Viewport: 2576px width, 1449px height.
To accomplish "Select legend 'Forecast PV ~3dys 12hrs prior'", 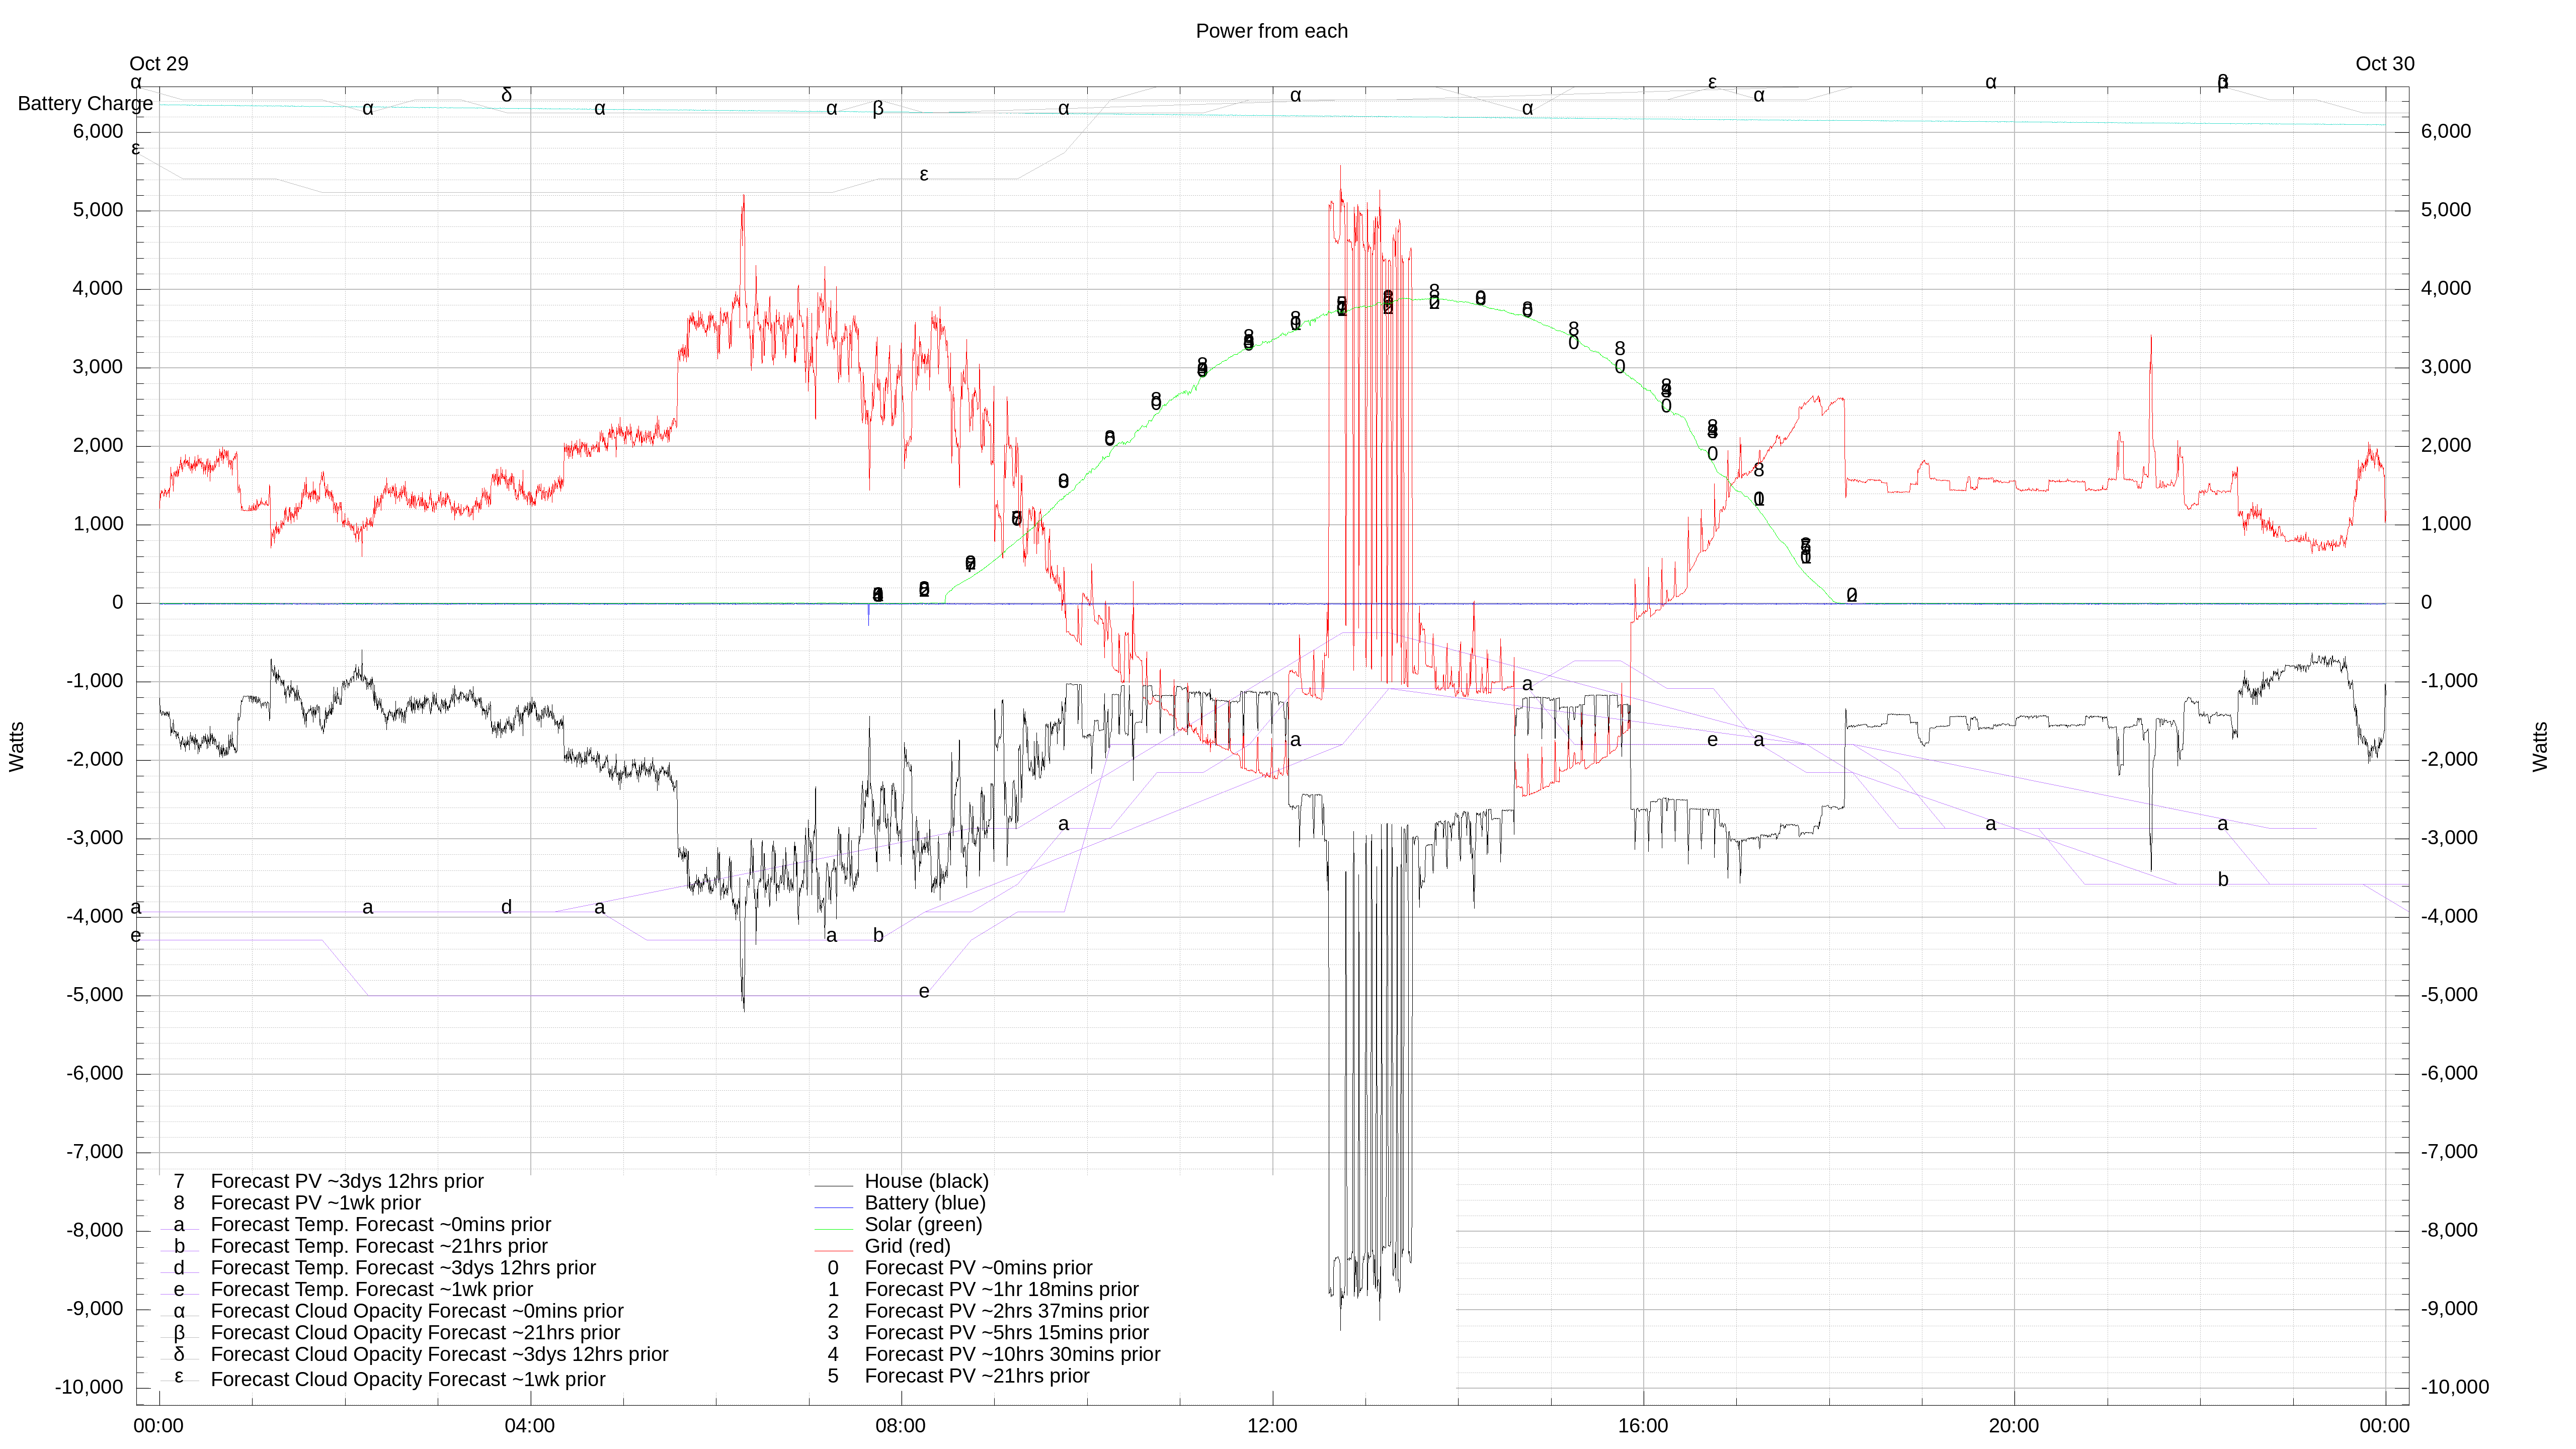I will 347,1181.
